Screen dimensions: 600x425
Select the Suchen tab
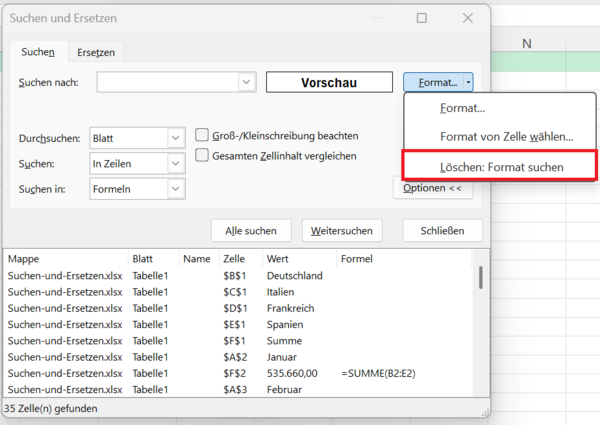tap(38, 52)
